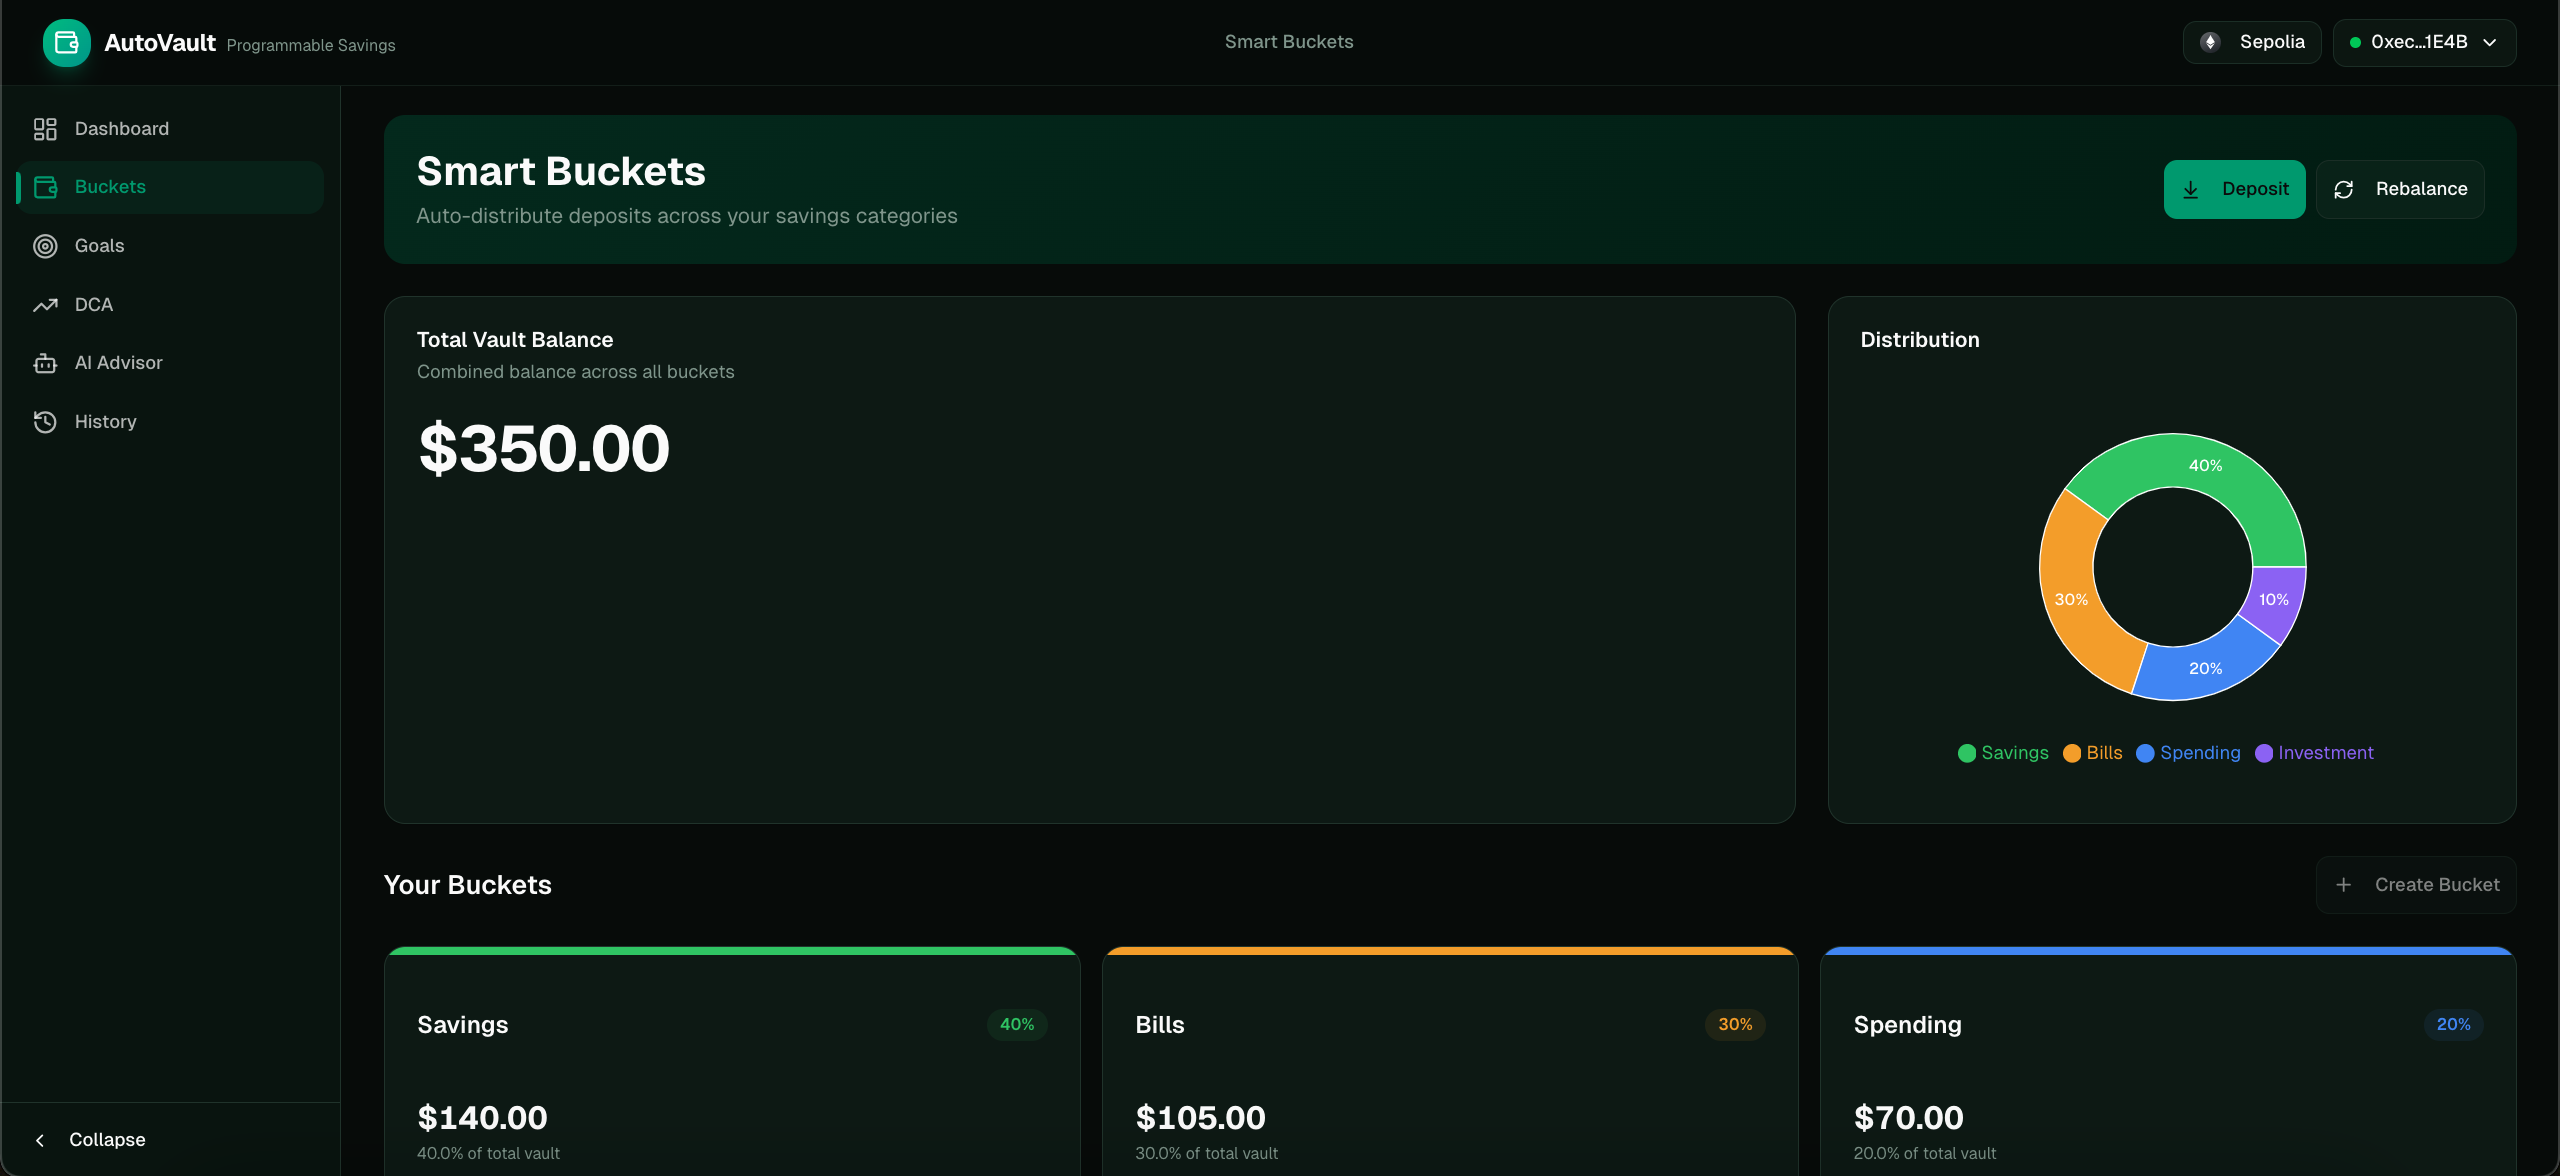Open the Sepolia network selector
Image resolution: width=2560 pixels, height=1176 pixels.
2252,42
